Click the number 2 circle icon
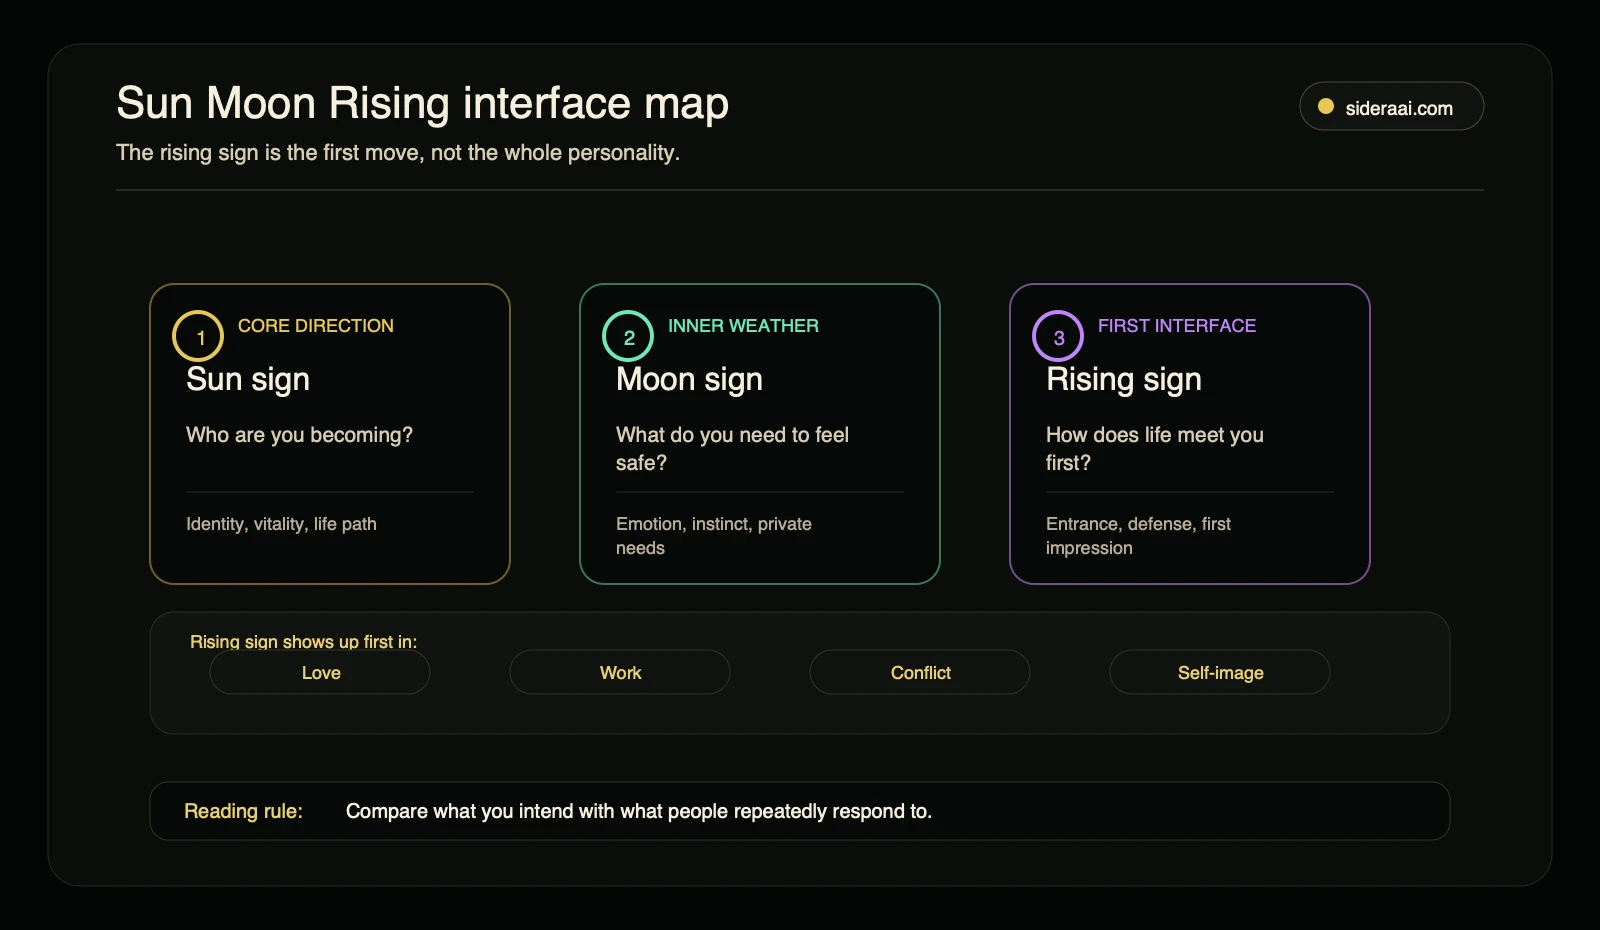1600x930 pixels. click(628, 336)
